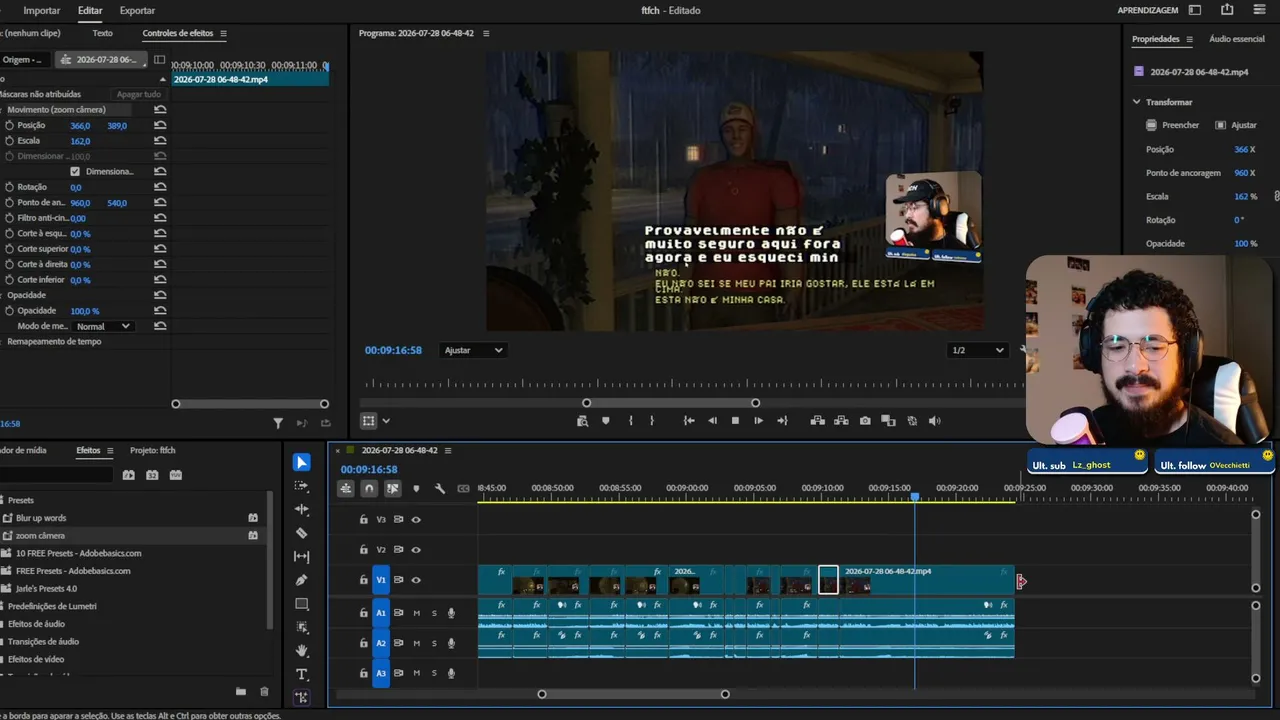
Task: Switch to the Exportar workspace tab
Action: [137, 10]
